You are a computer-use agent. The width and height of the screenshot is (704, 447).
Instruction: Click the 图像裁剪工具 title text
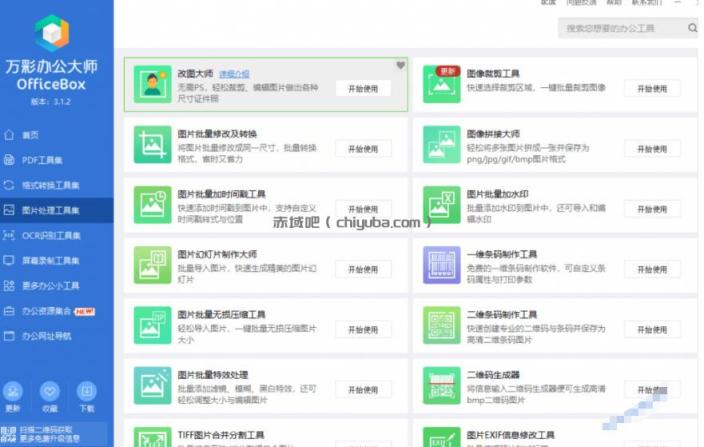coord(493,74)
